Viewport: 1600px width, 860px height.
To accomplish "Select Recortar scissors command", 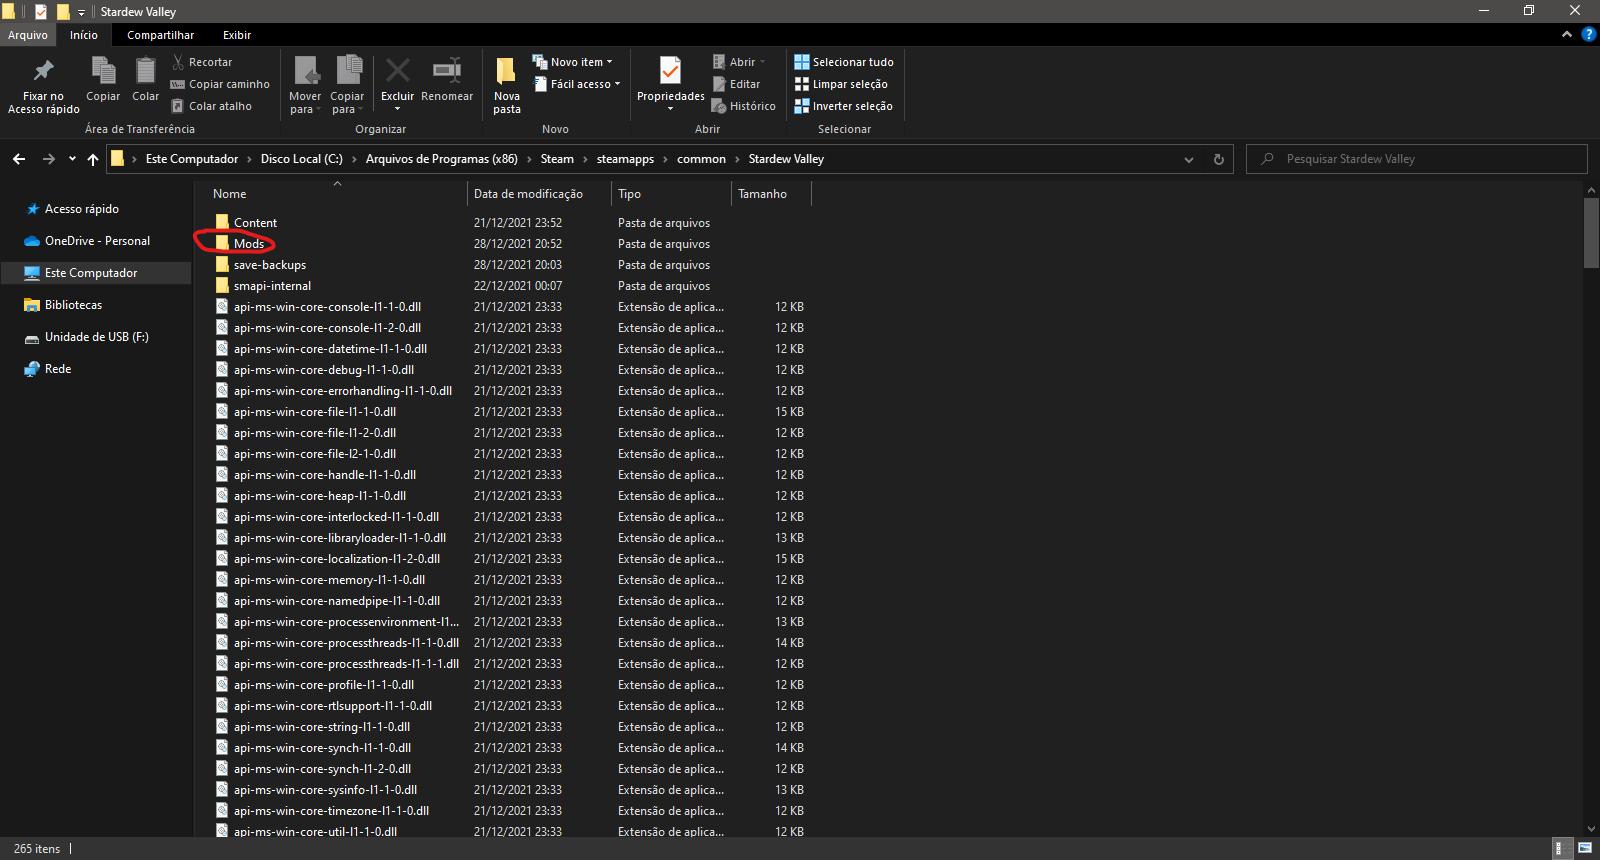I will pos(201,62).
